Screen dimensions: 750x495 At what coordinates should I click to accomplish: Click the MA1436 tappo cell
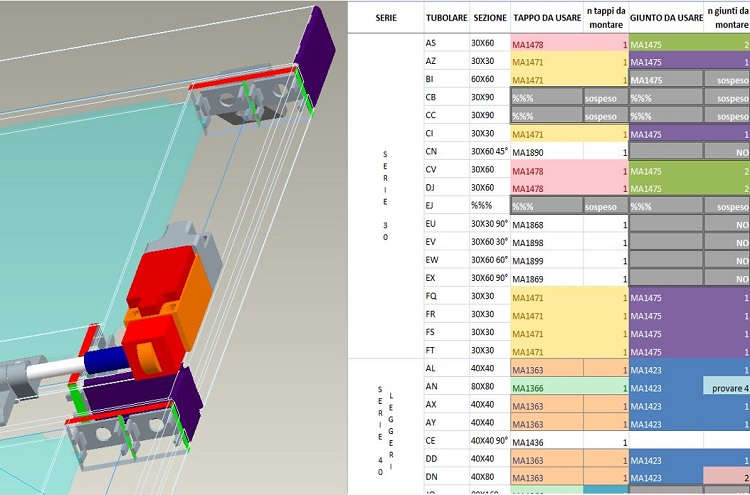tap(547, 441)
